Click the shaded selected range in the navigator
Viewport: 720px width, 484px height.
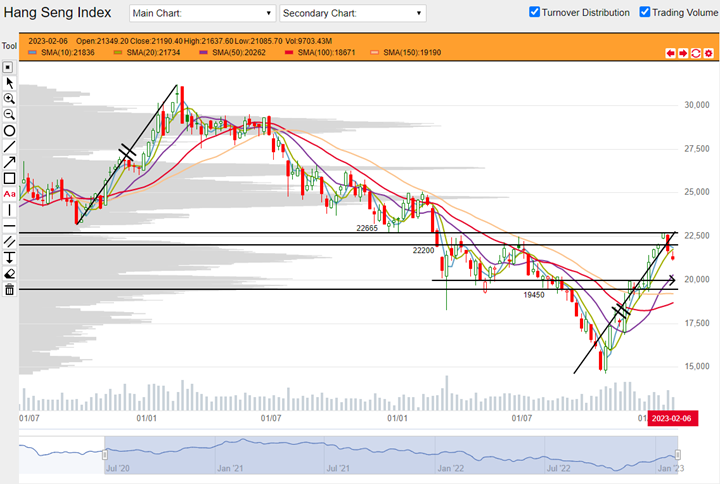click(x=391, y=455)
